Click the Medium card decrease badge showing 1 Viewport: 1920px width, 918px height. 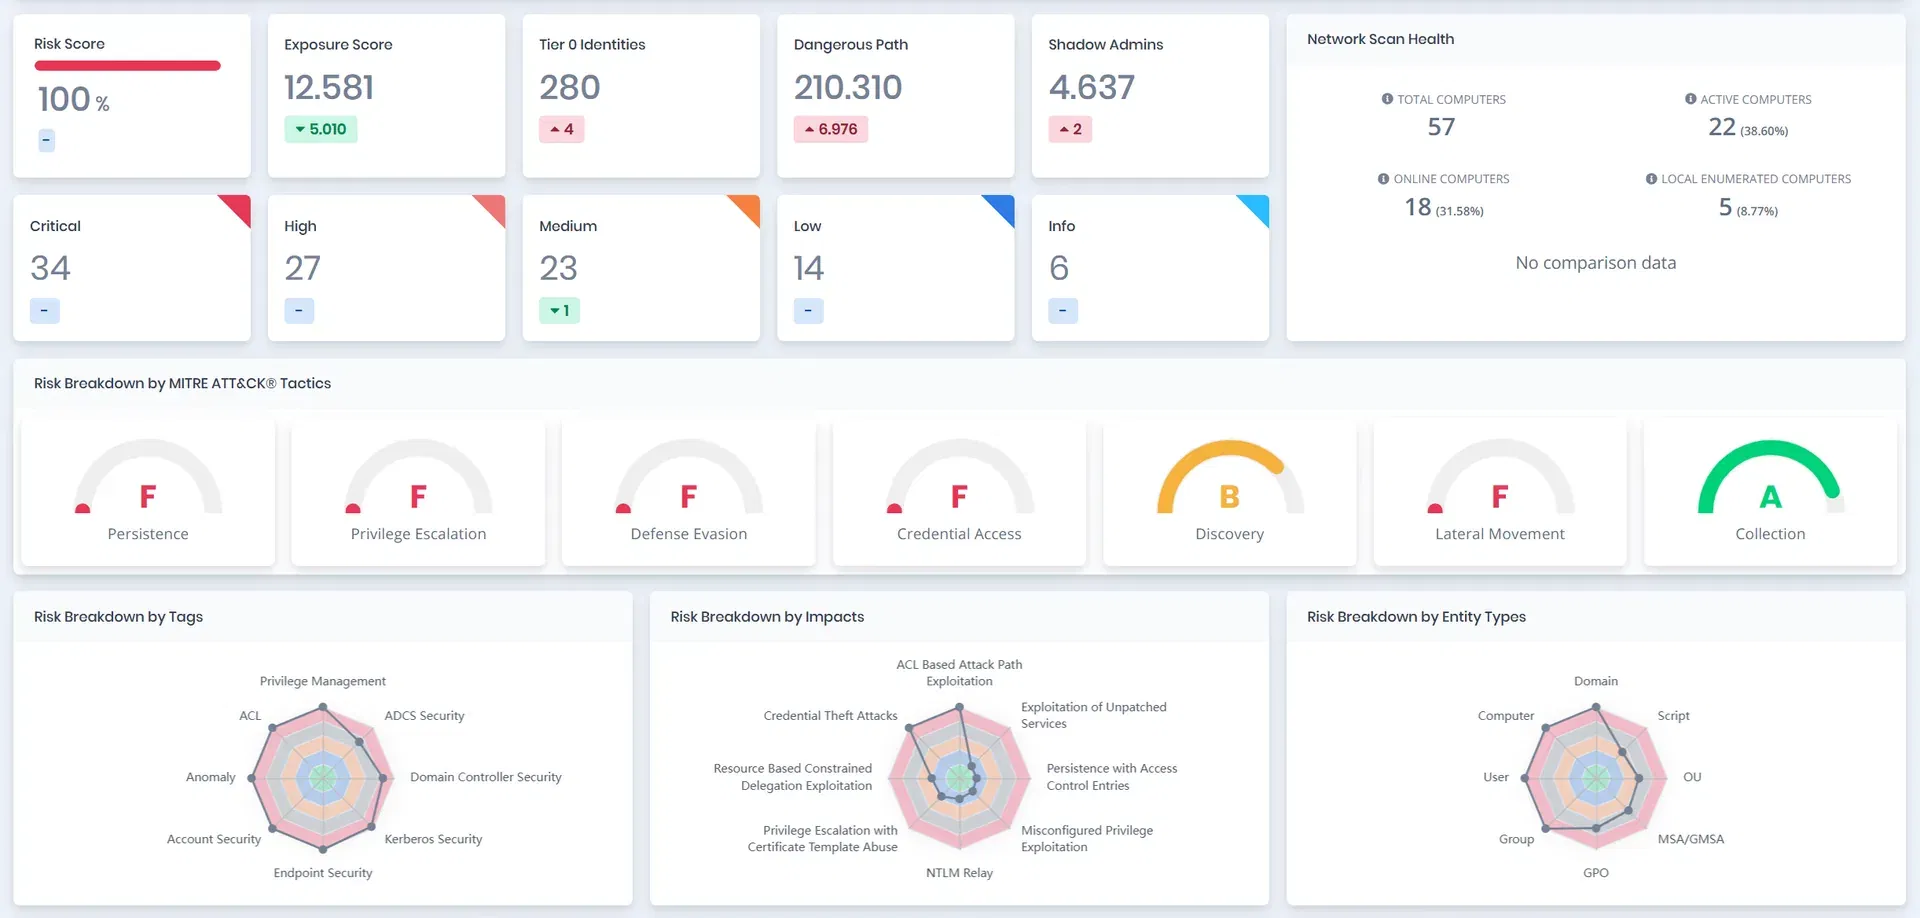[559, 311]
